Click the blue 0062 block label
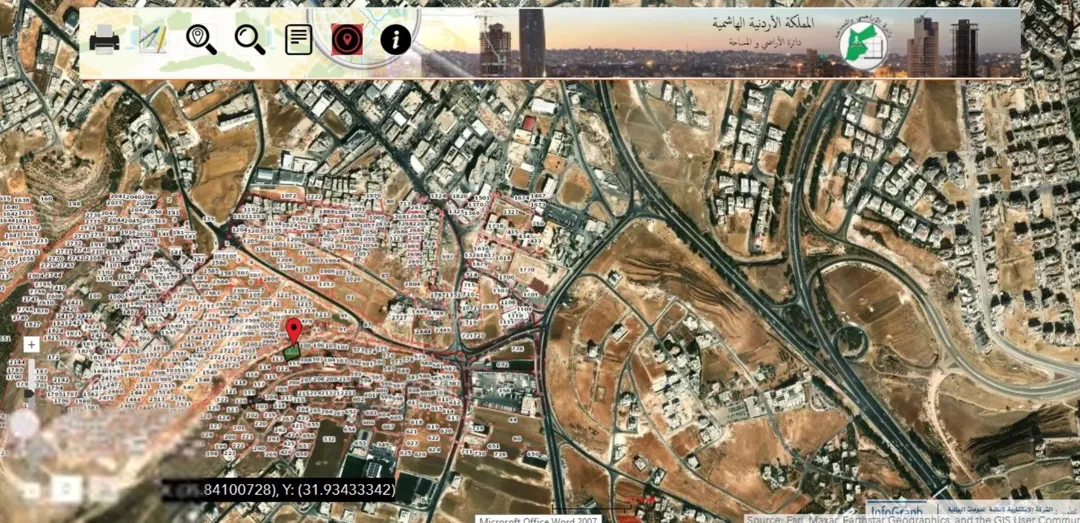This screenshot has width=1080, height=523. click(270, 325)
